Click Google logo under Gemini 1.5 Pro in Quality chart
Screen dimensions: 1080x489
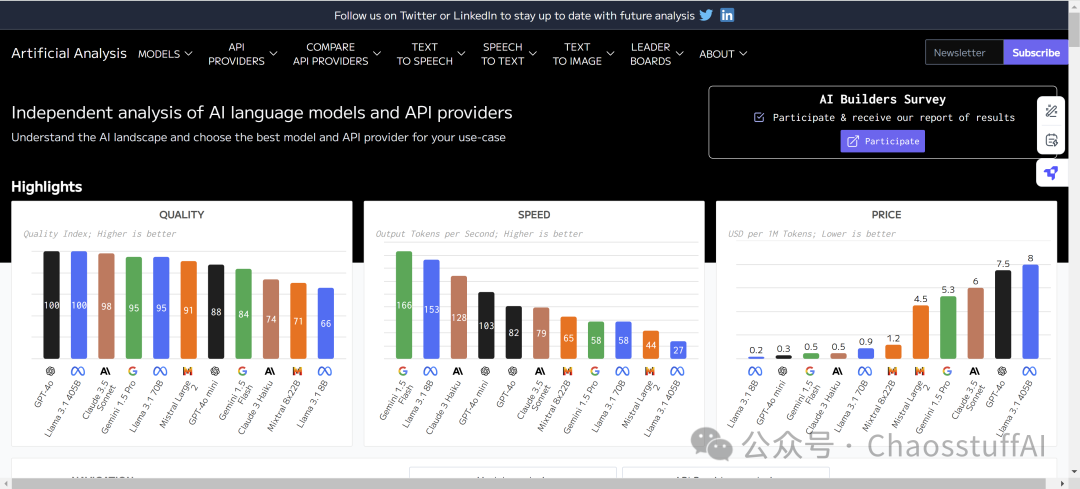point(133,370)
